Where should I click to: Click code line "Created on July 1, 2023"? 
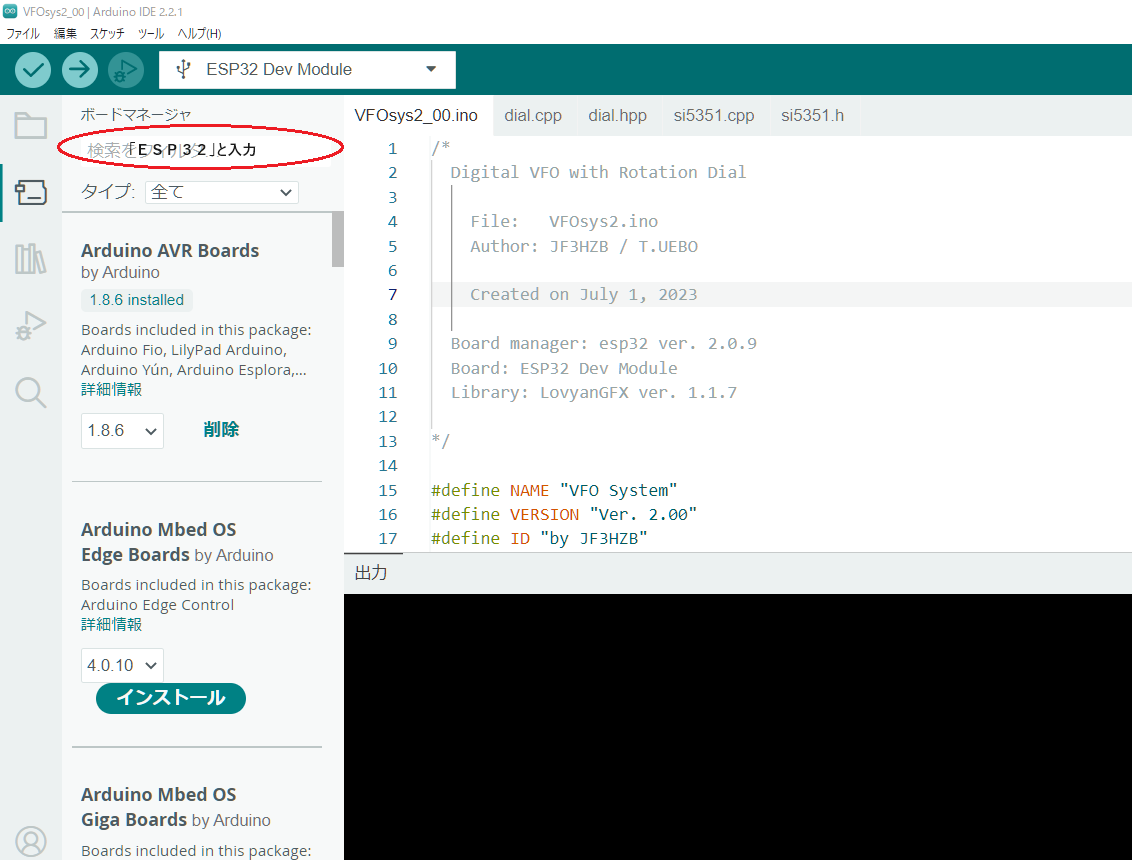583,295
